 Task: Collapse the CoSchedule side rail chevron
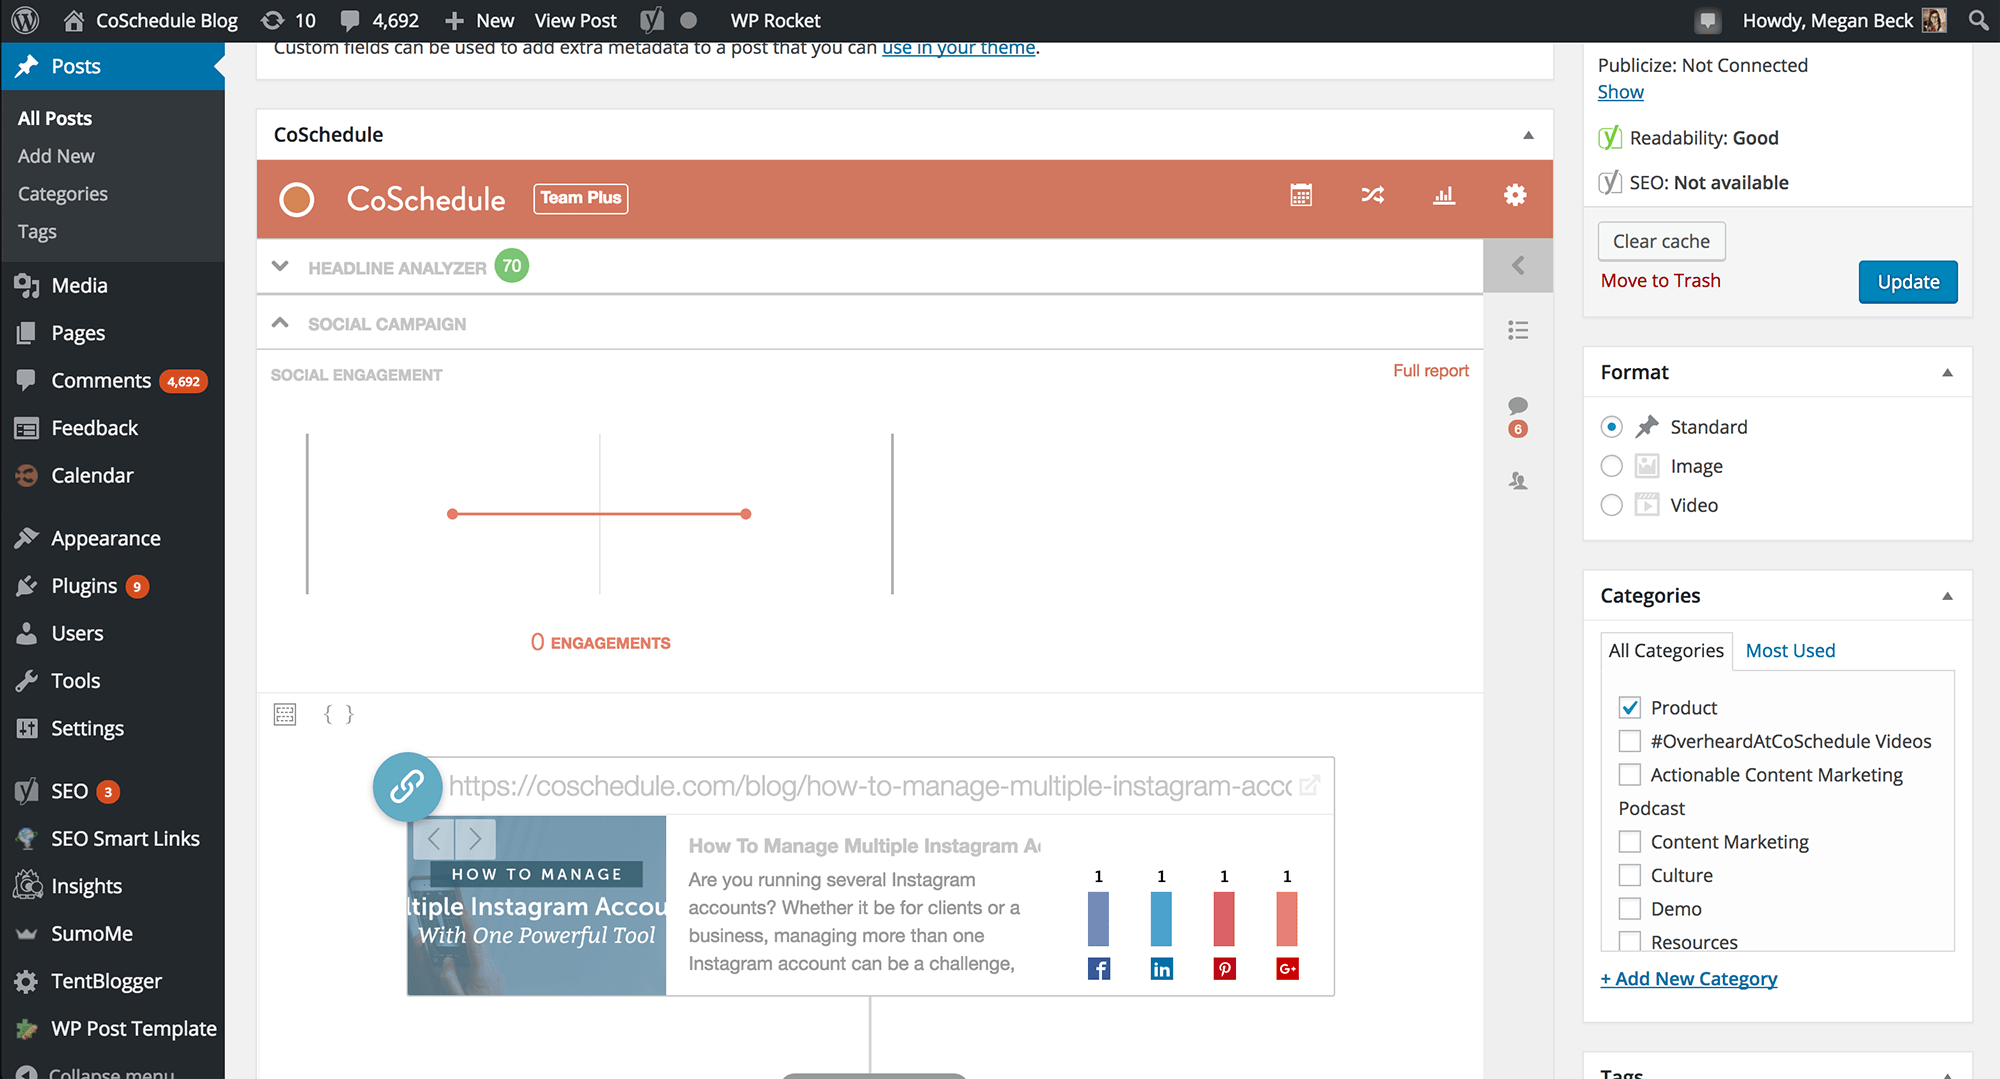(1518, 265)
